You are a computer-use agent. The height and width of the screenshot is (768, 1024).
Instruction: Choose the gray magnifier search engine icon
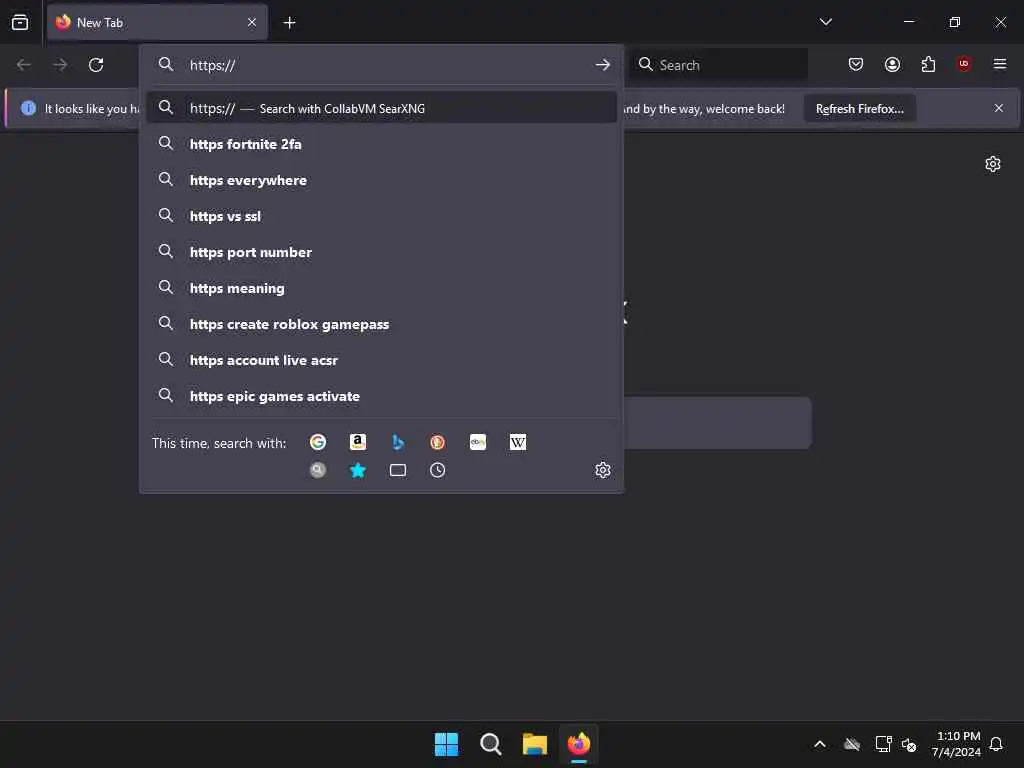coord(317,470)
